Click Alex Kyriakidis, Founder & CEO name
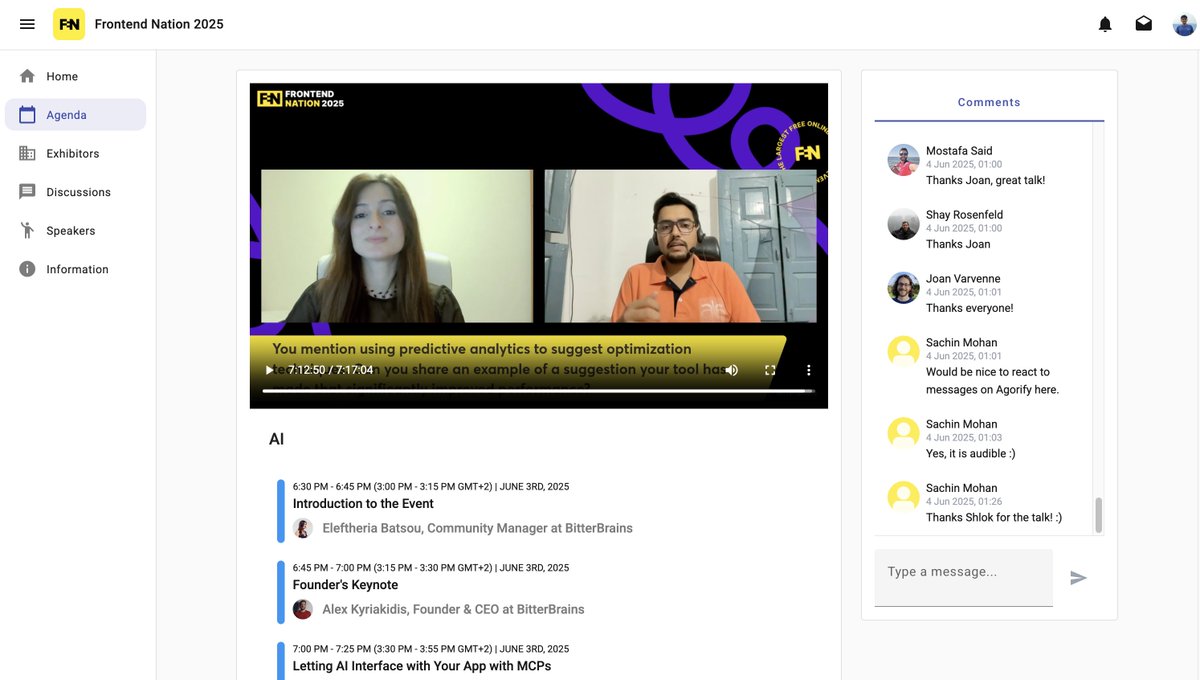Screen dimensions: 1200x680 pyautogui.click(x=453, y=609)
